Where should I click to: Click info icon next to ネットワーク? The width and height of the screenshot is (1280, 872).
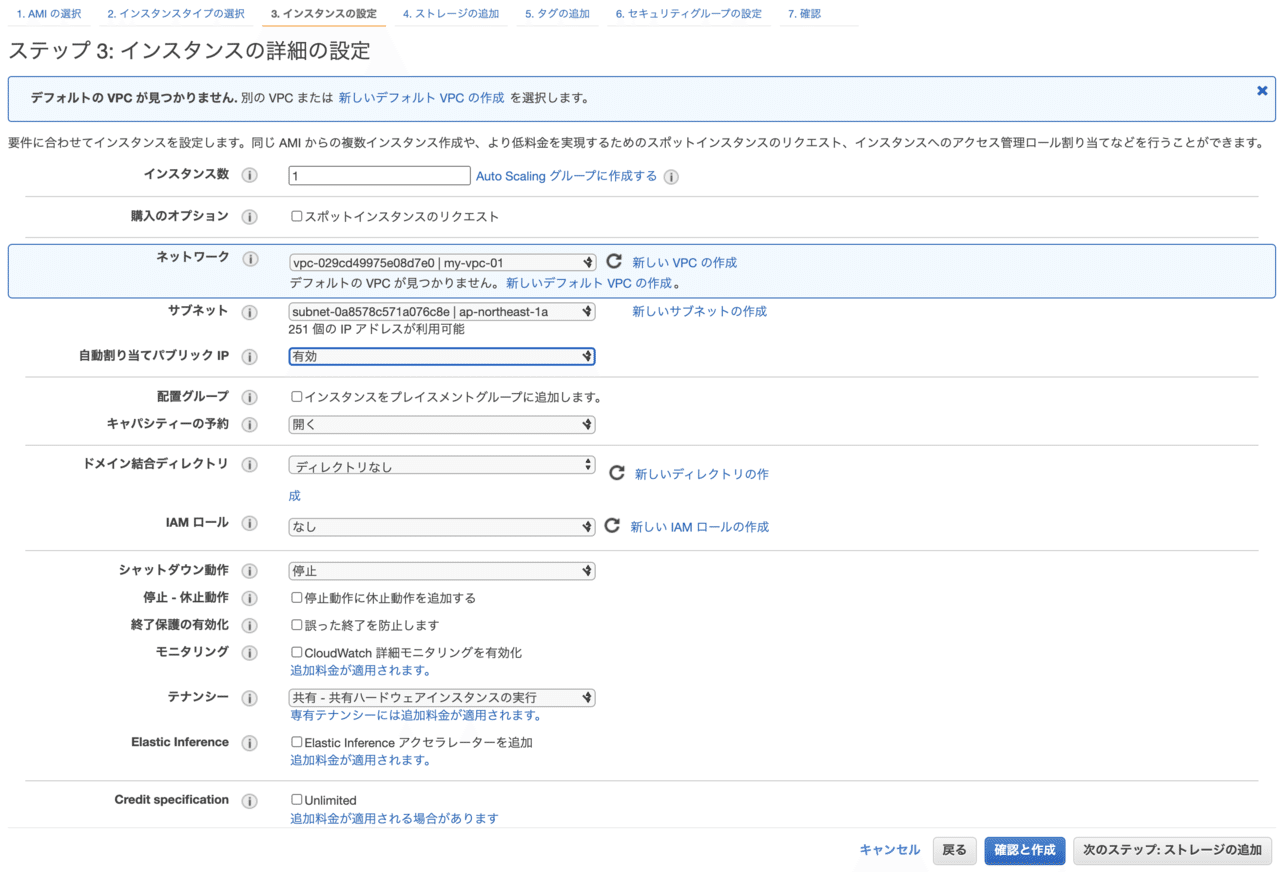(249, 258)
